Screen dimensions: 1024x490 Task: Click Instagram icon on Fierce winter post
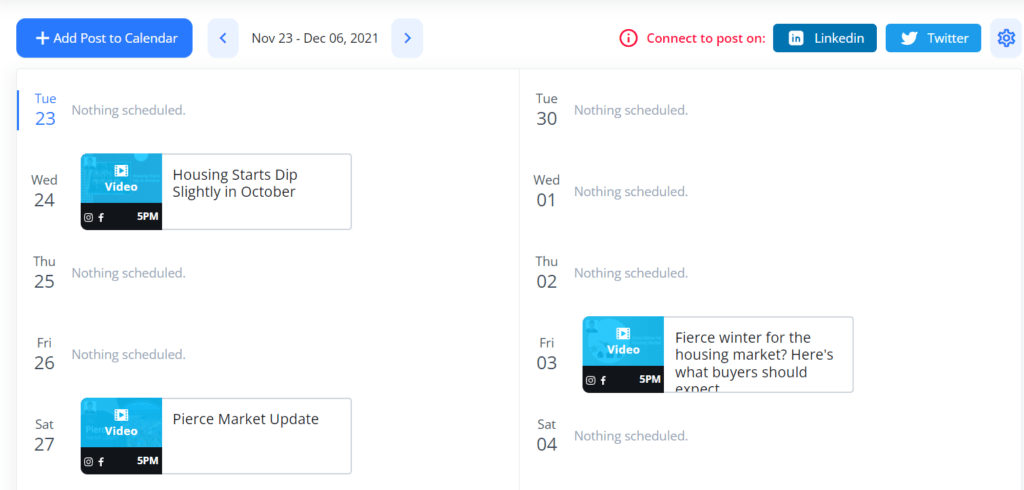coord(591,380)
